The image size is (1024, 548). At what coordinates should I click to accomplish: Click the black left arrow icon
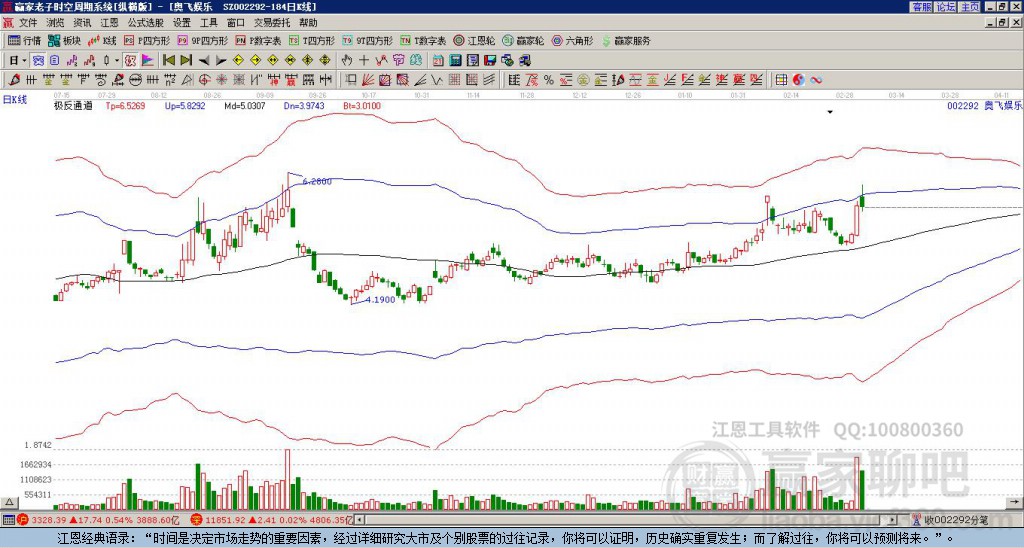[204, 60]
